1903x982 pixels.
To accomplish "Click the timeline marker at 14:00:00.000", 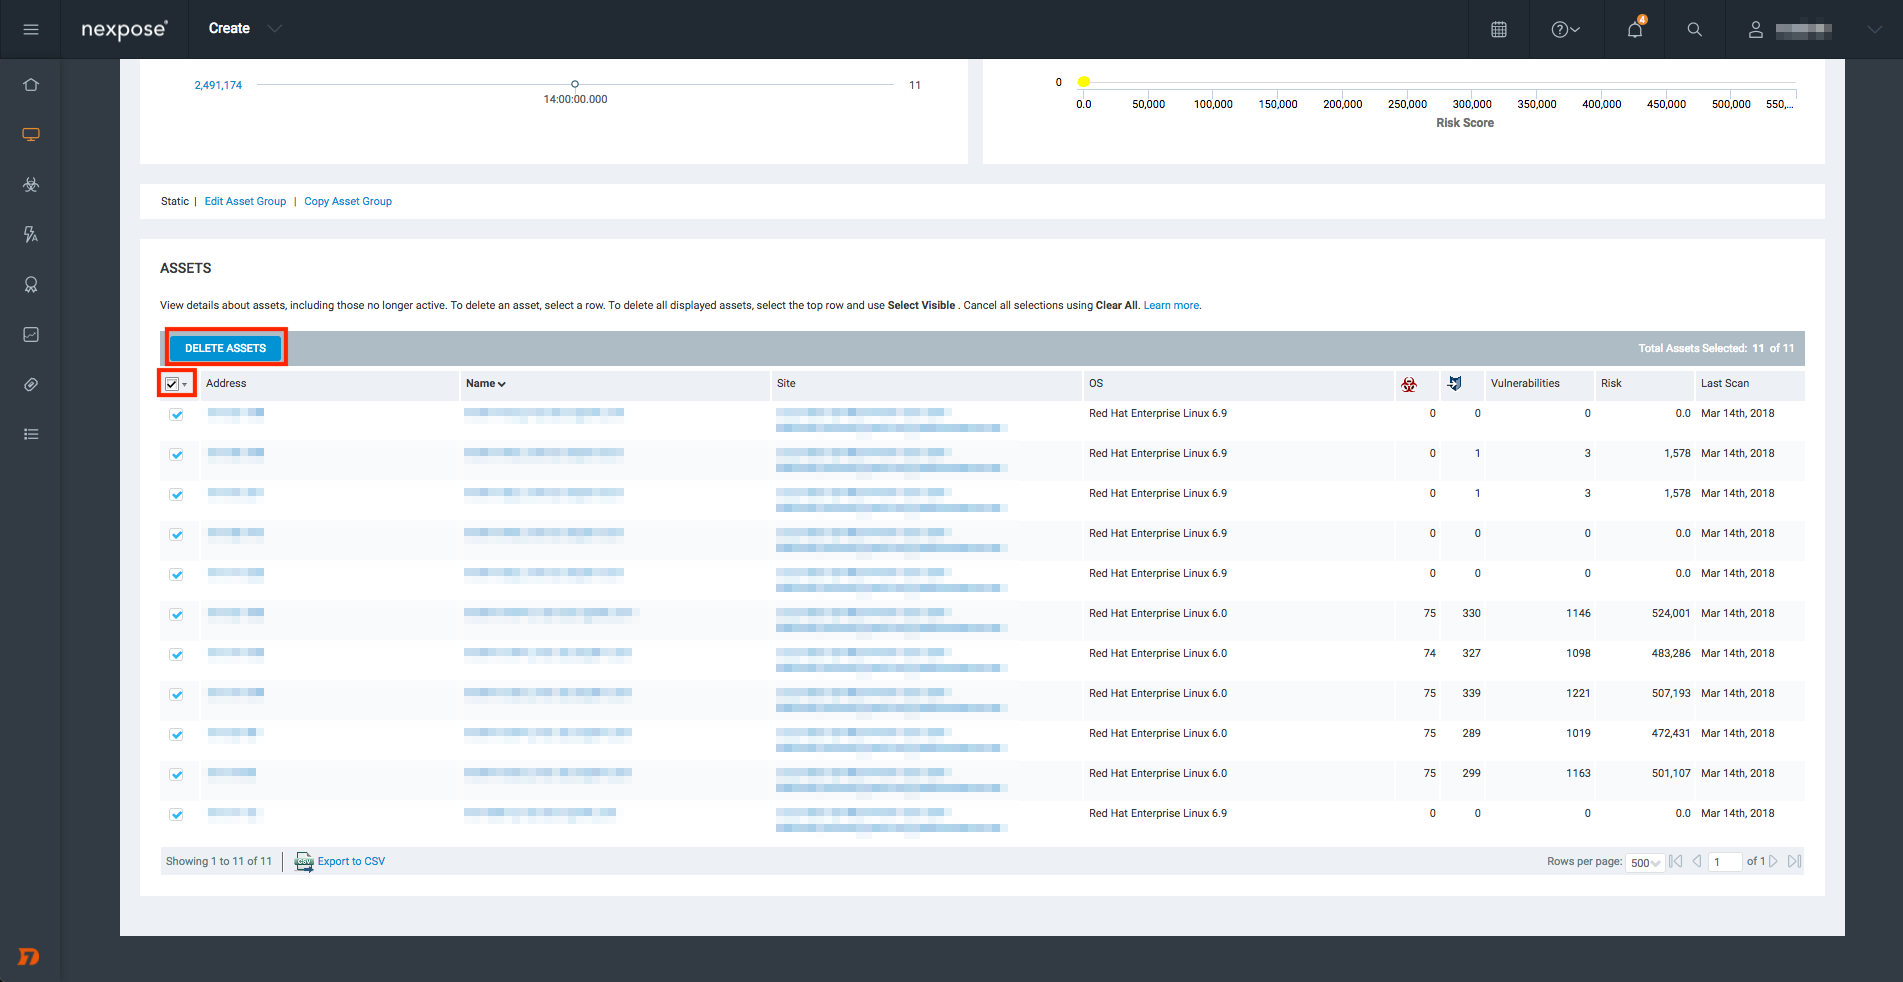I will coord(575,84).
